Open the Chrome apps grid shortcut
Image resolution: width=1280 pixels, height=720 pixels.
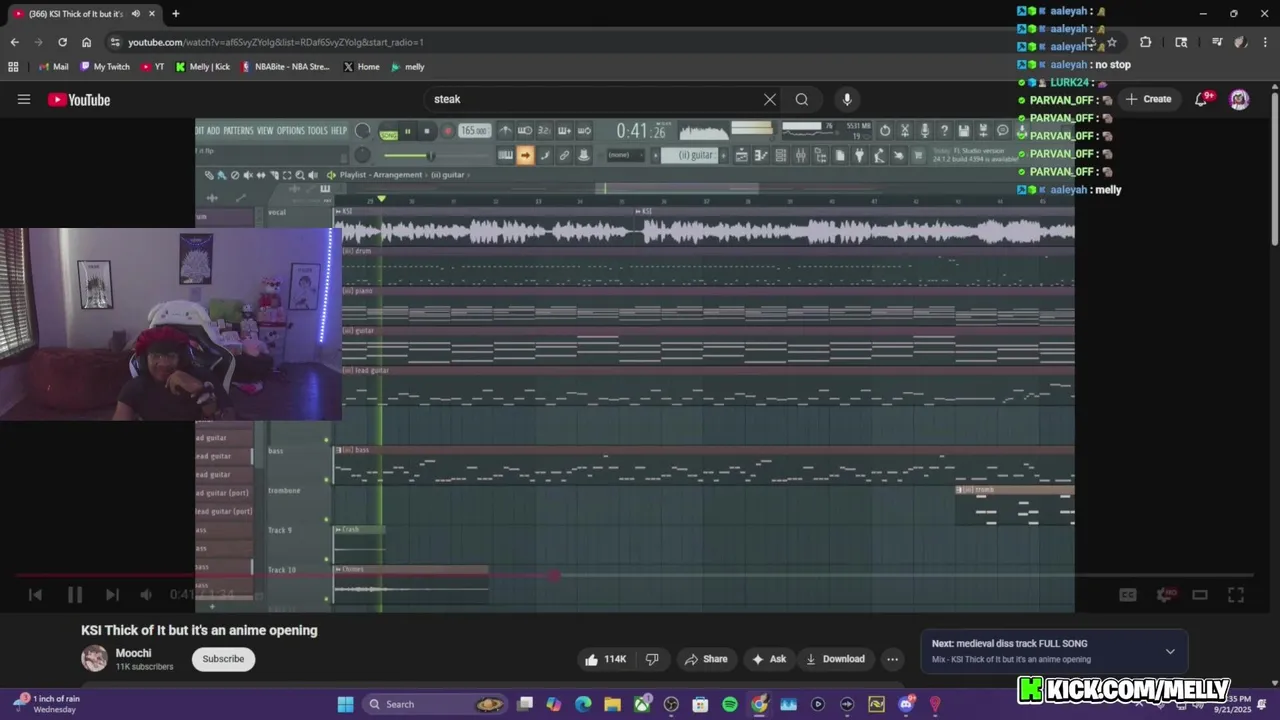point(13,67)
